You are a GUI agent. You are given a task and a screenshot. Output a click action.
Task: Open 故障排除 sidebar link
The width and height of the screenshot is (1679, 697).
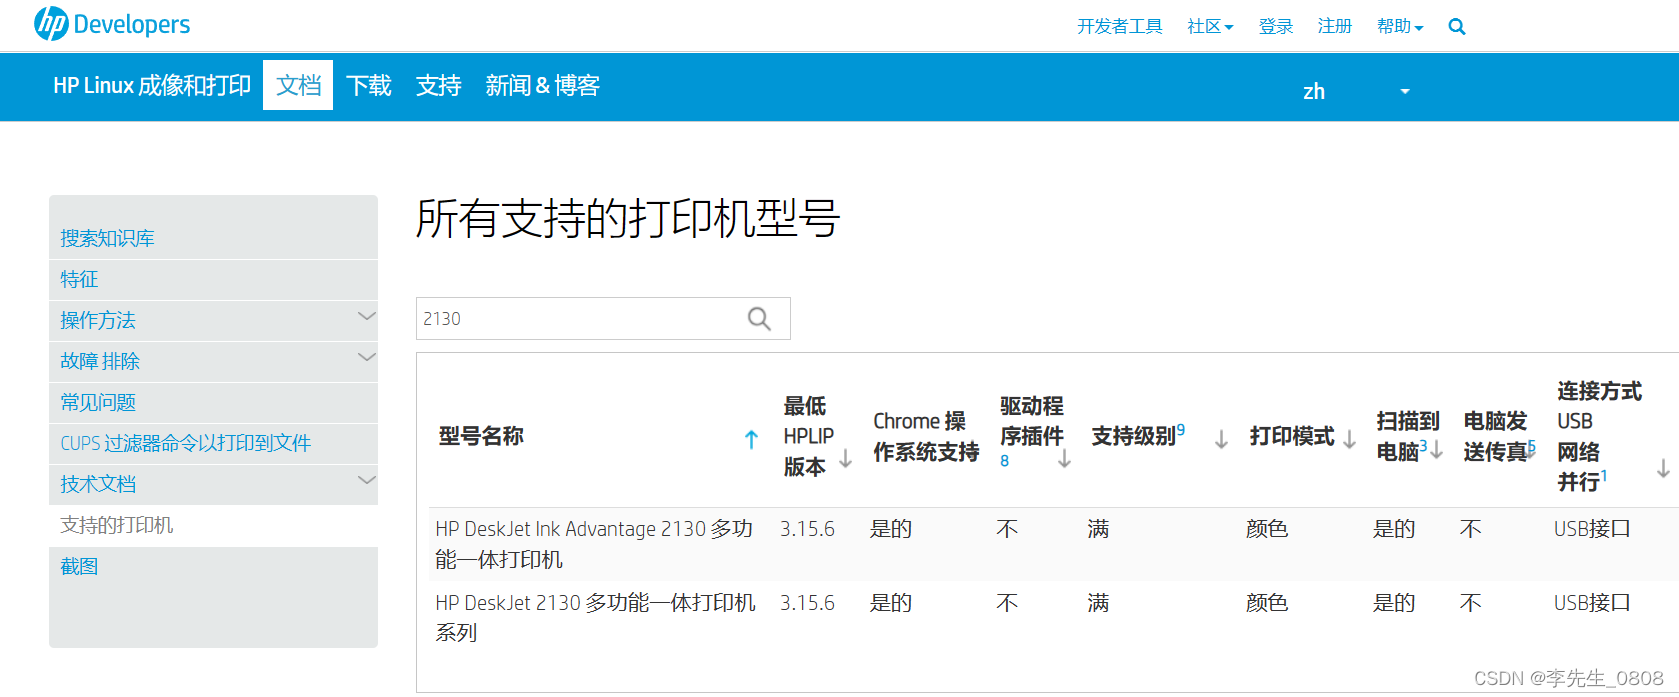[100, 361]
